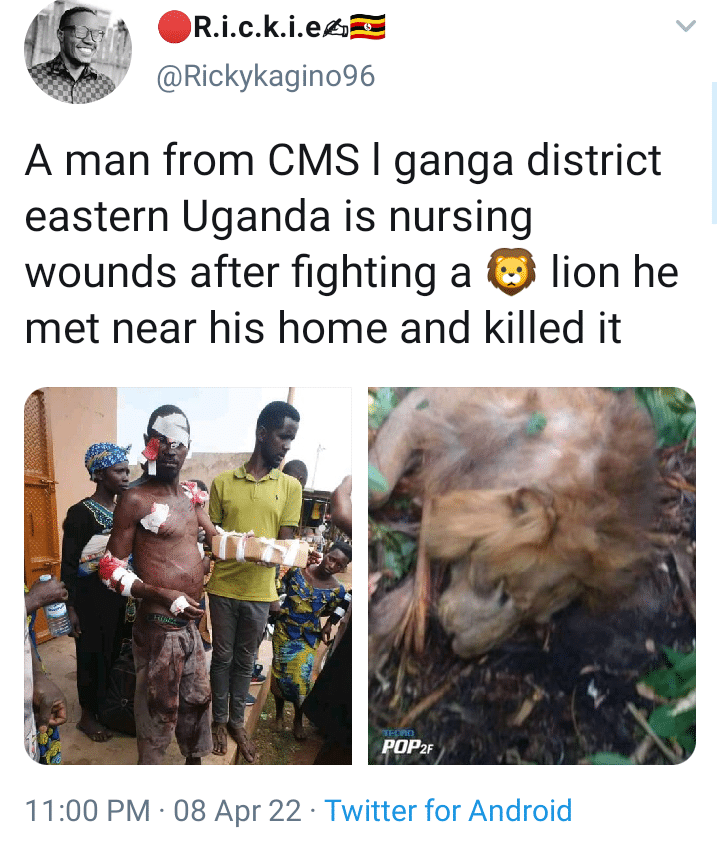Click the words 'eastern Uganda' in tweet
The image size is (717, 854).
tap(178, 216)
